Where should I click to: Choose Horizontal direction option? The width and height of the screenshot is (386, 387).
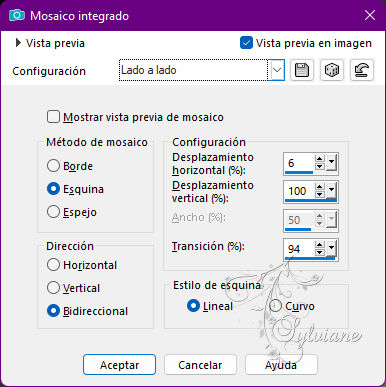53,265
